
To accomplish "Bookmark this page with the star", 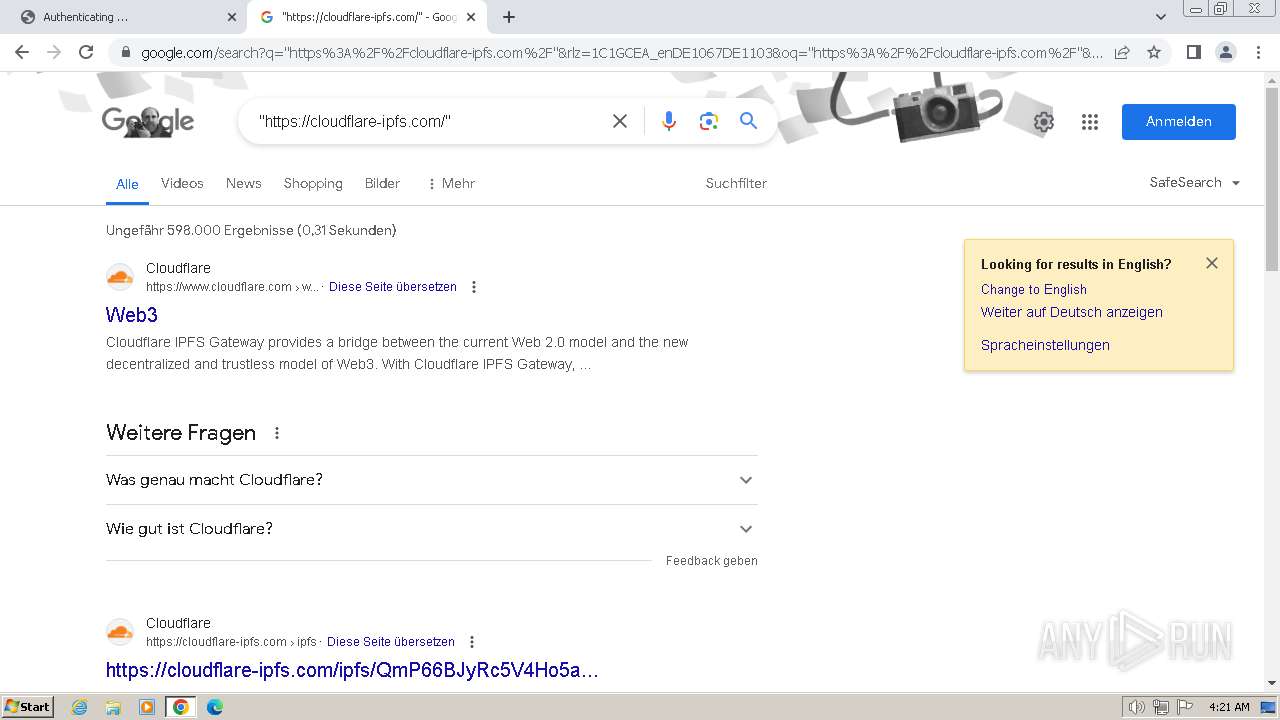I will (x=1154, y=52).
